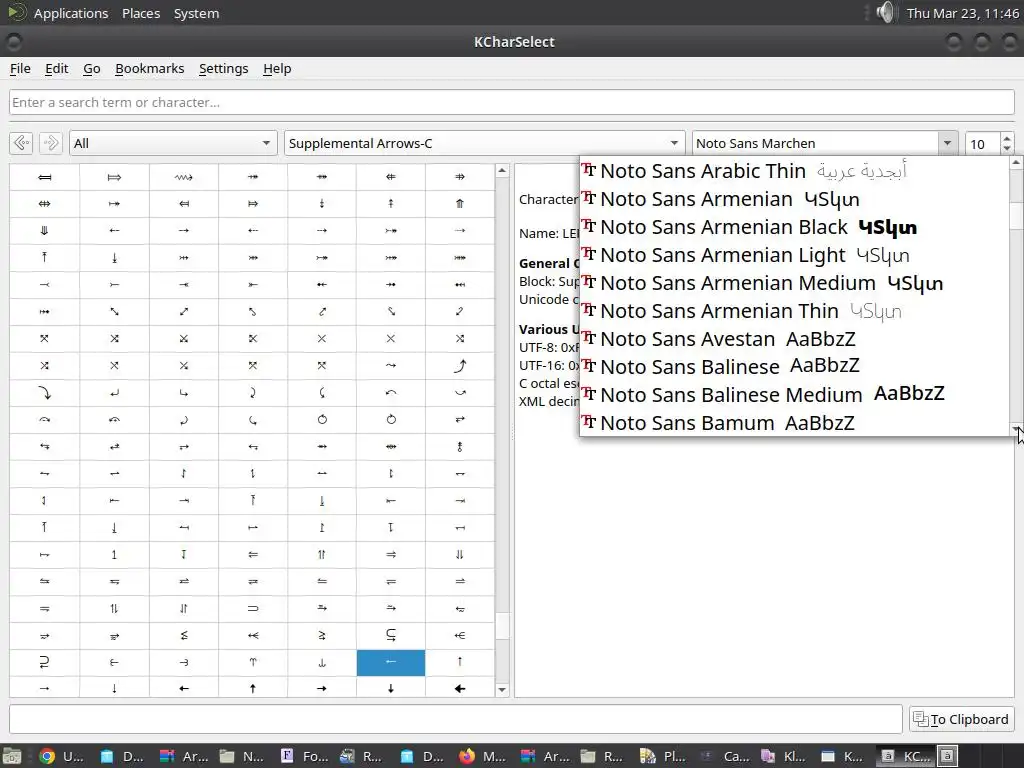Open the Help menu
The image size is (1024, 768).
[x=277, y=69]
